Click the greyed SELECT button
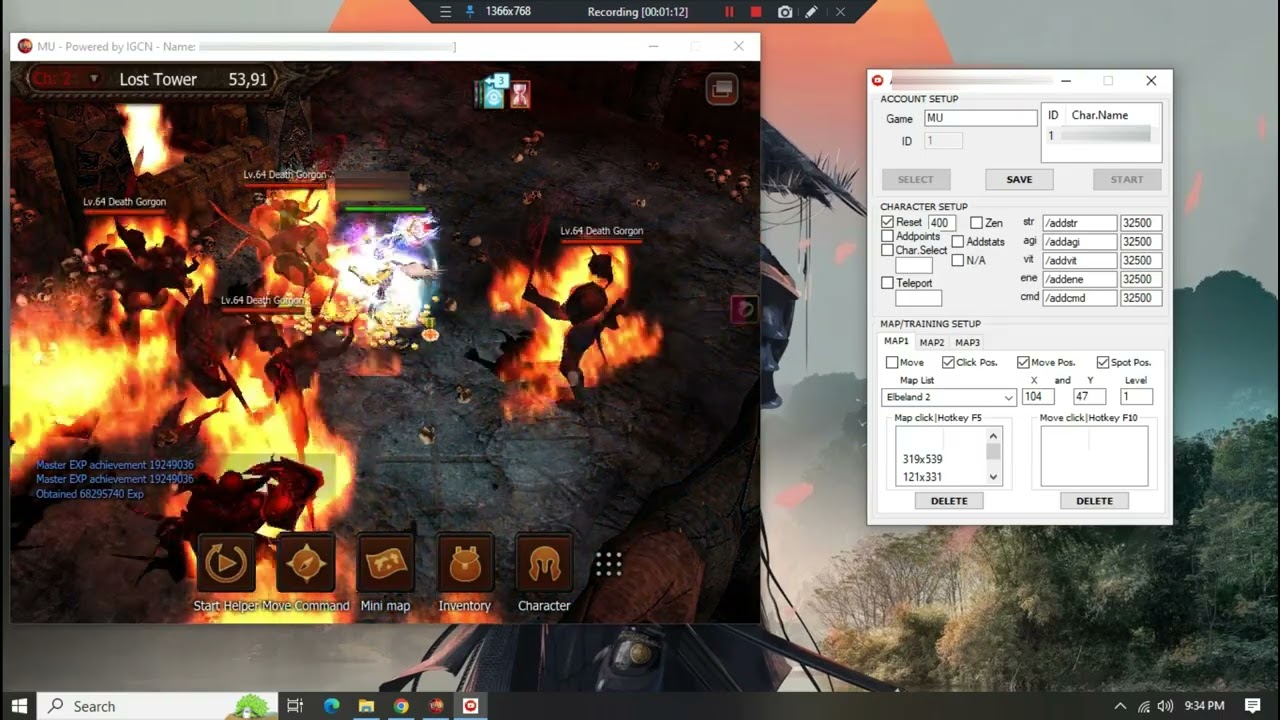 tap(915, 180)
